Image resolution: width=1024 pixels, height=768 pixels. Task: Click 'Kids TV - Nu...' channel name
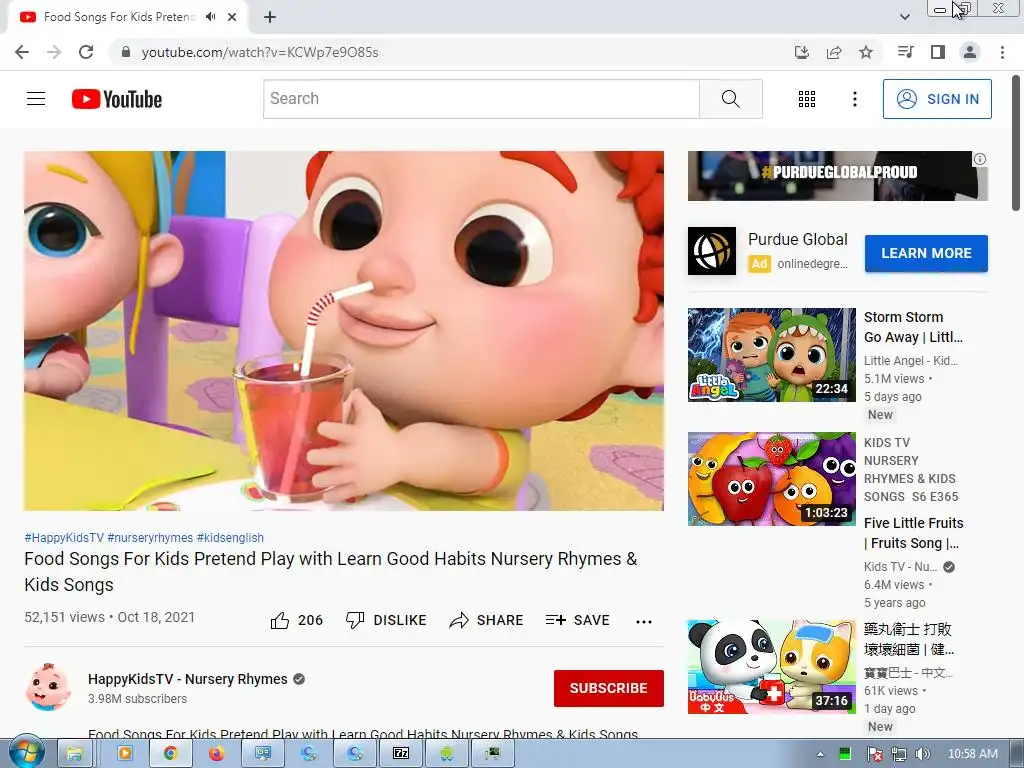pos(901,566)
